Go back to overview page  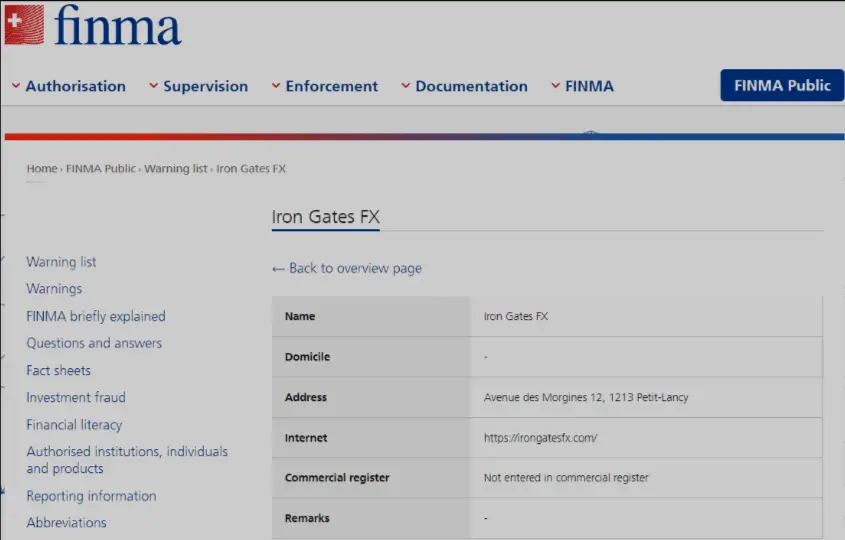[x=347, y=268]
